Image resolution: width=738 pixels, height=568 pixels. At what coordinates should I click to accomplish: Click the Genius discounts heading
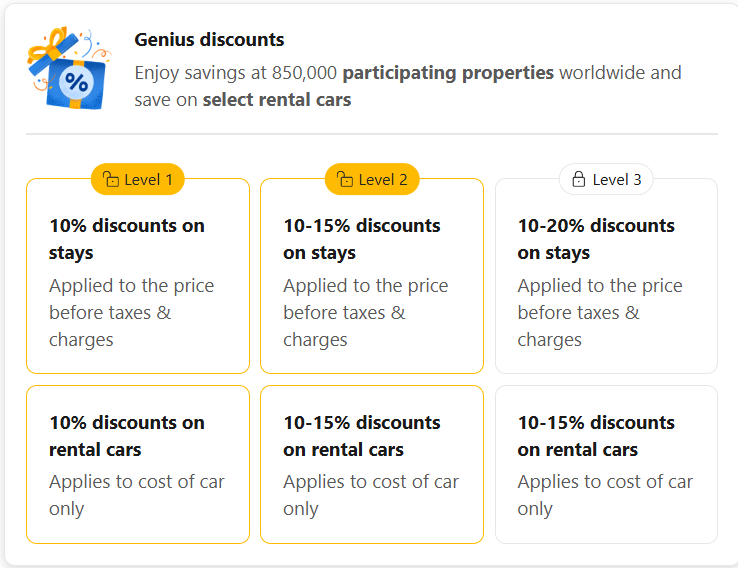coord(209,40)
